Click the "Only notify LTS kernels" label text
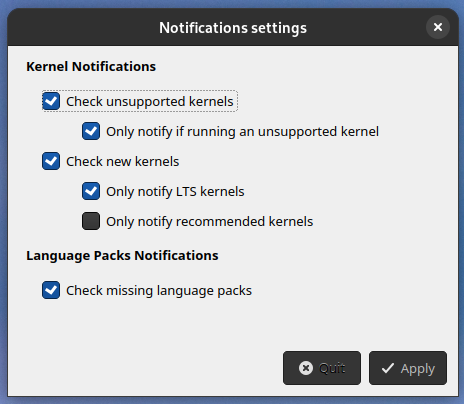This screenshot has height=404, width=464. click(175, 191)
